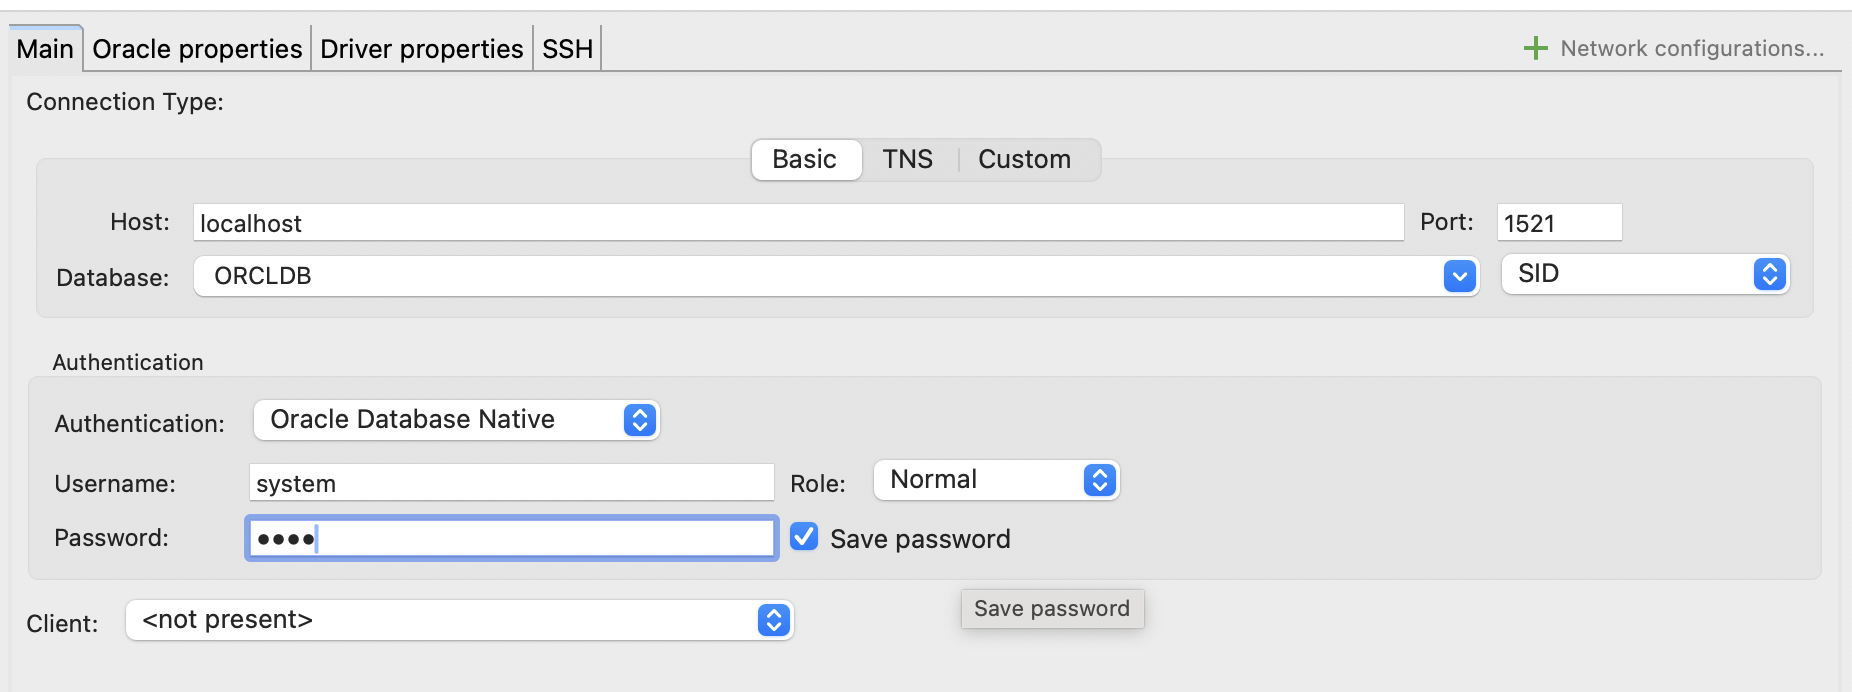Click the Role selector stepper arrows
The image size is (1852, 692).
[1099, 480]
